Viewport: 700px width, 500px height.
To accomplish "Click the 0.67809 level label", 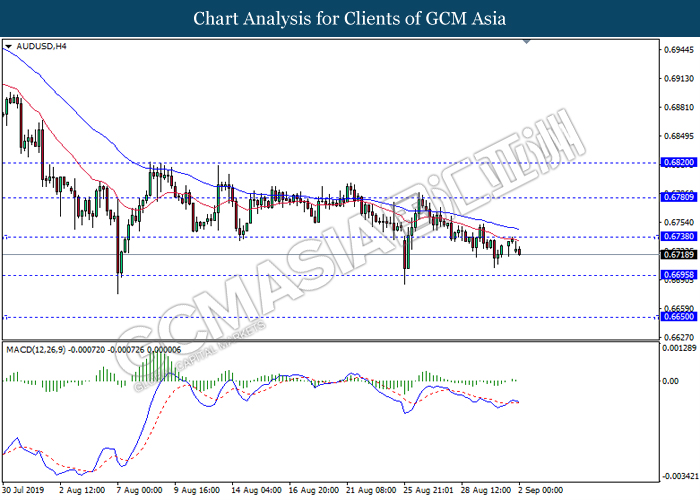I will [679, 197].
